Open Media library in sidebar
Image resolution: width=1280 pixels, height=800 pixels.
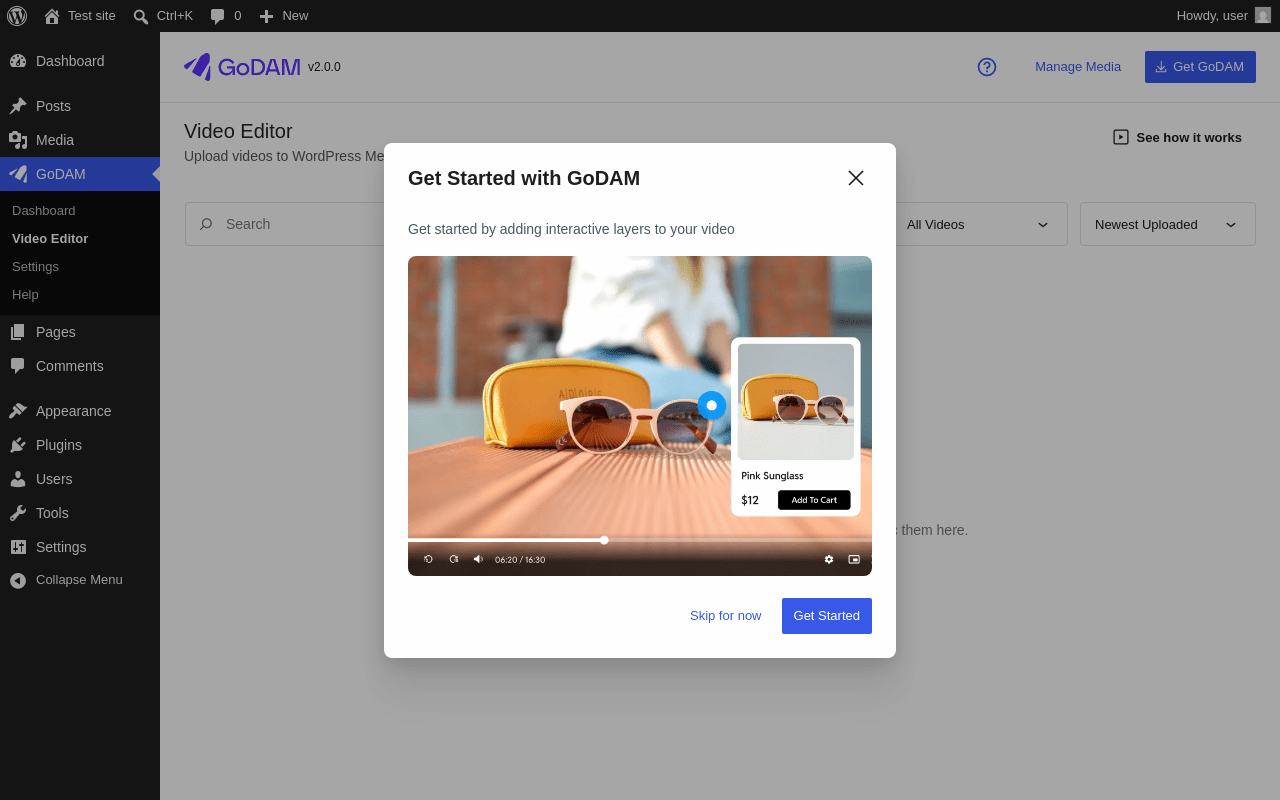tap(80, 140)
